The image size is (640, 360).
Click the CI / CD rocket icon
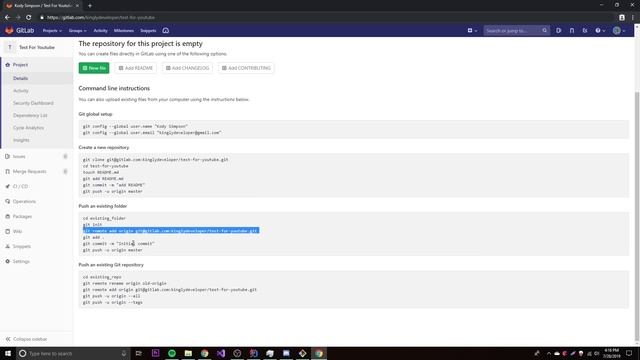click(7, 187)
